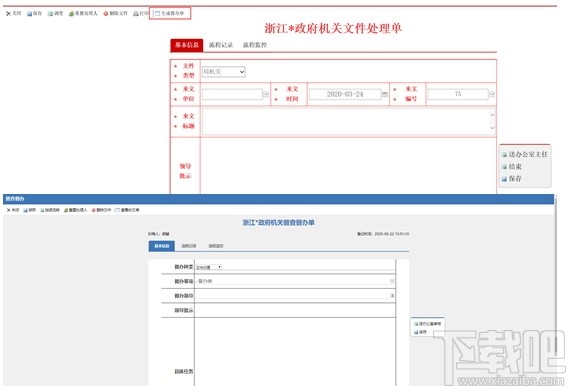
Task: Click 调度 in the top toolbar
Action: coord(55,13)
